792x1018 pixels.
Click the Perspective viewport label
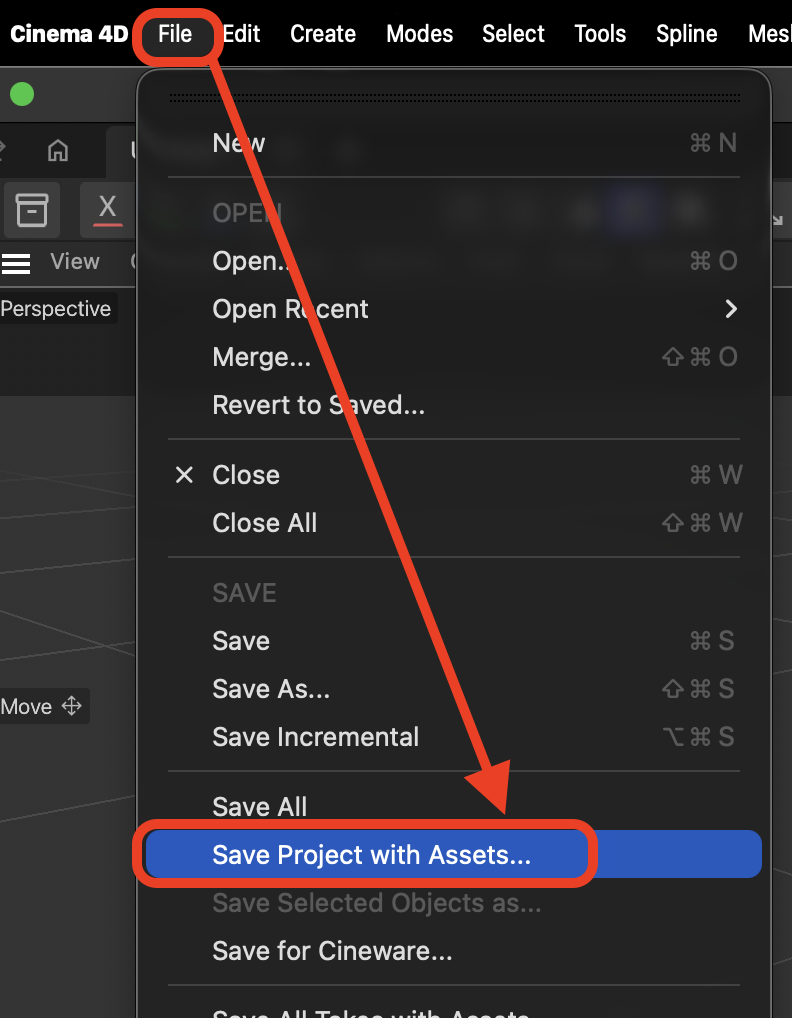click(x=56, y=309)
